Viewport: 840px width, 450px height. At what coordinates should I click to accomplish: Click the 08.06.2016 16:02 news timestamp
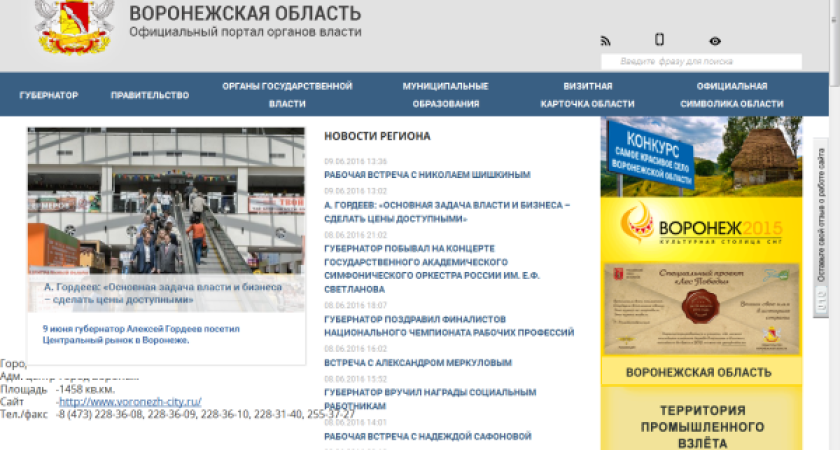(x=355, y=349)
